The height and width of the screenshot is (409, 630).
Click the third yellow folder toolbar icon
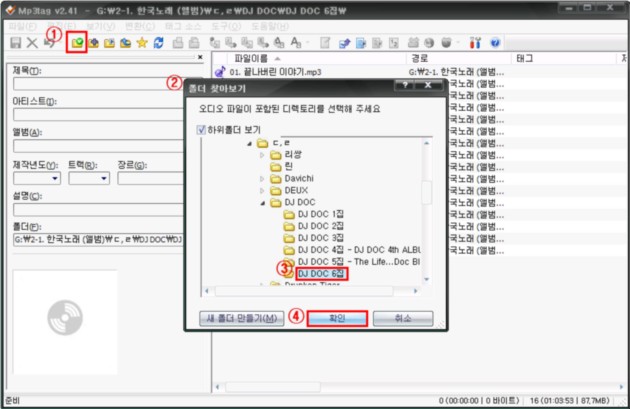(x=109, y=43)
